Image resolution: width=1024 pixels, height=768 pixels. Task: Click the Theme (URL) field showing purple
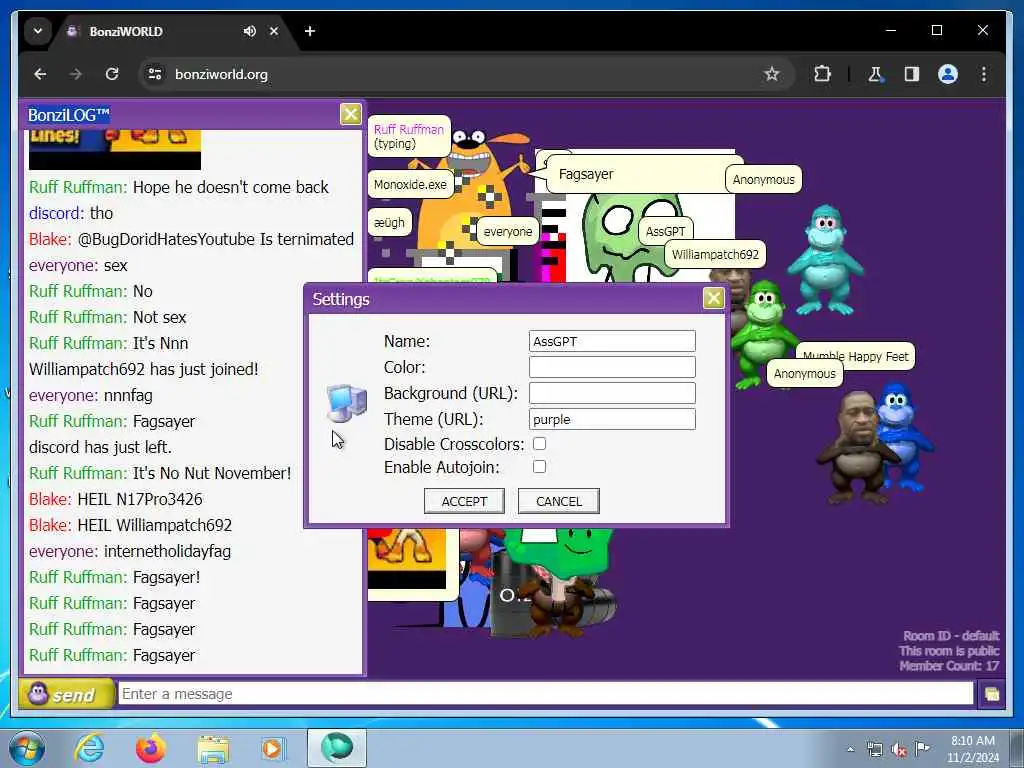click(x=612, y=419)
